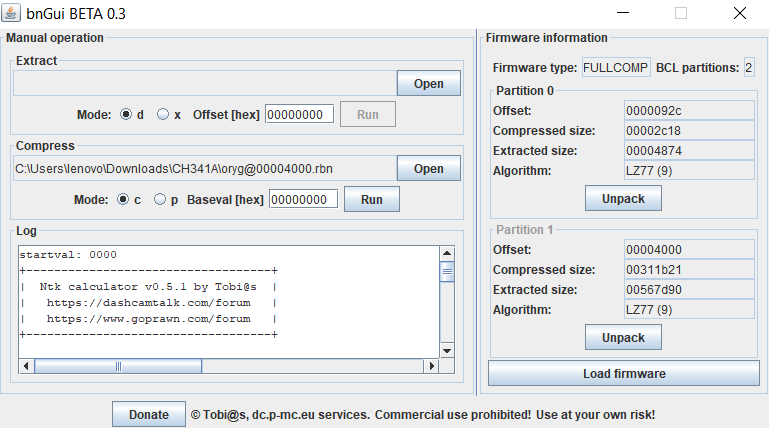Unpack Partition 1
Image resolution: width=769 pixels, height=428 pixels.
coord(622,337)
